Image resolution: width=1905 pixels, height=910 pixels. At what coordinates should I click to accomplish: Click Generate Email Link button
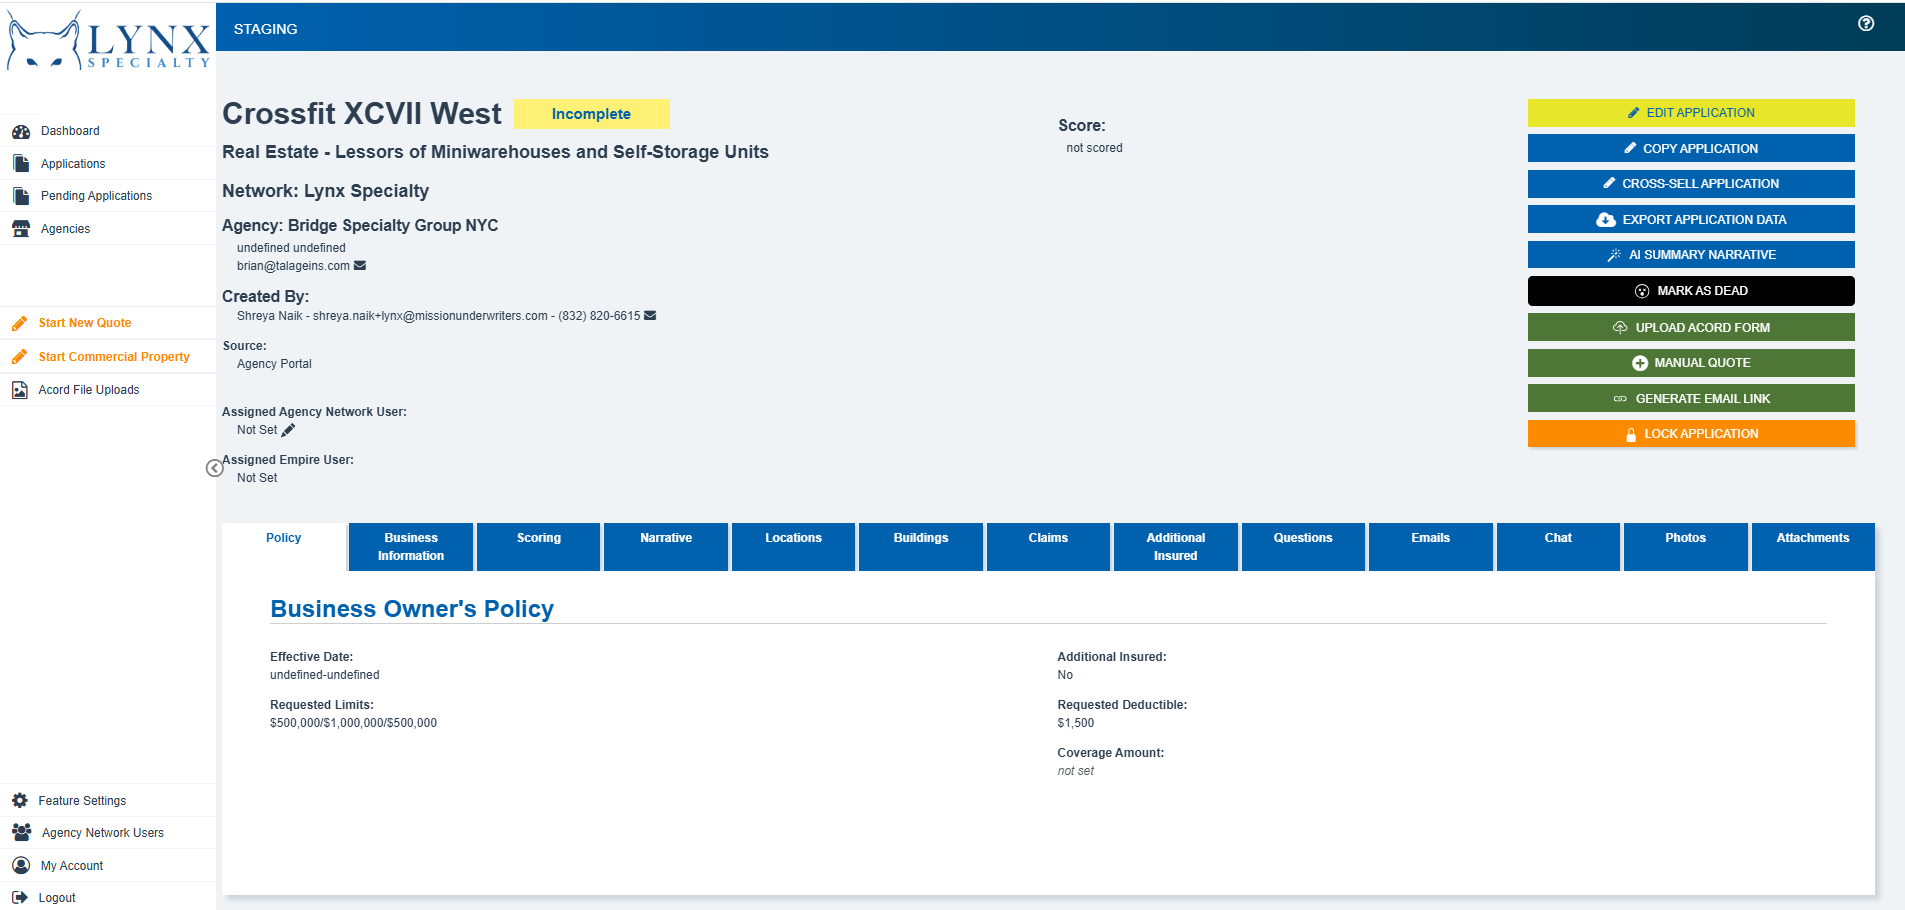point(1691,398)
